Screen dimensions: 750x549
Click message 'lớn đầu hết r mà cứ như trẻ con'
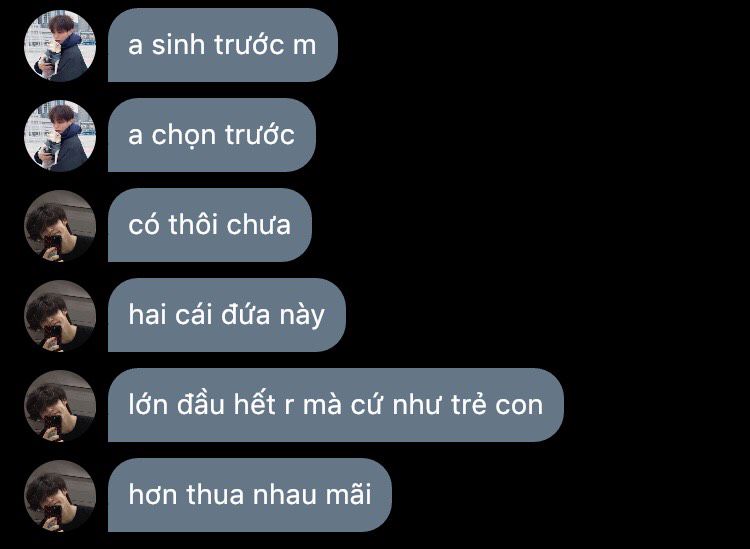tap(336, 405)
